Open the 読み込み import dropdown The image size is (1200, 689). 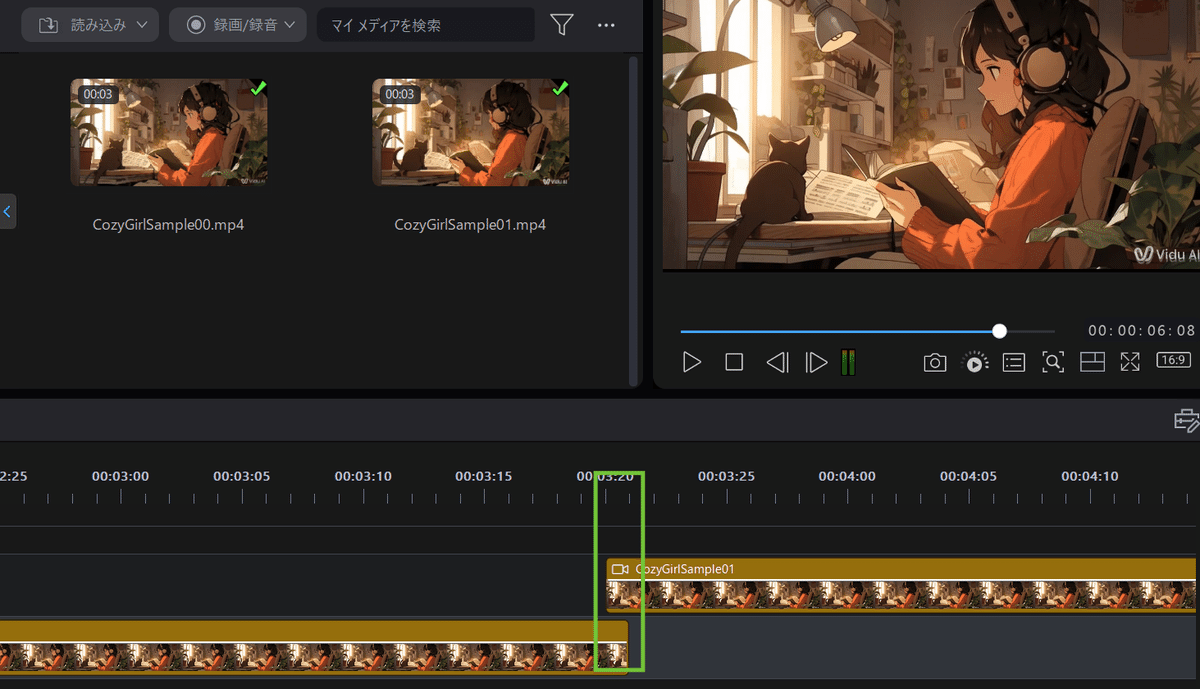click(x=91, y=25)
